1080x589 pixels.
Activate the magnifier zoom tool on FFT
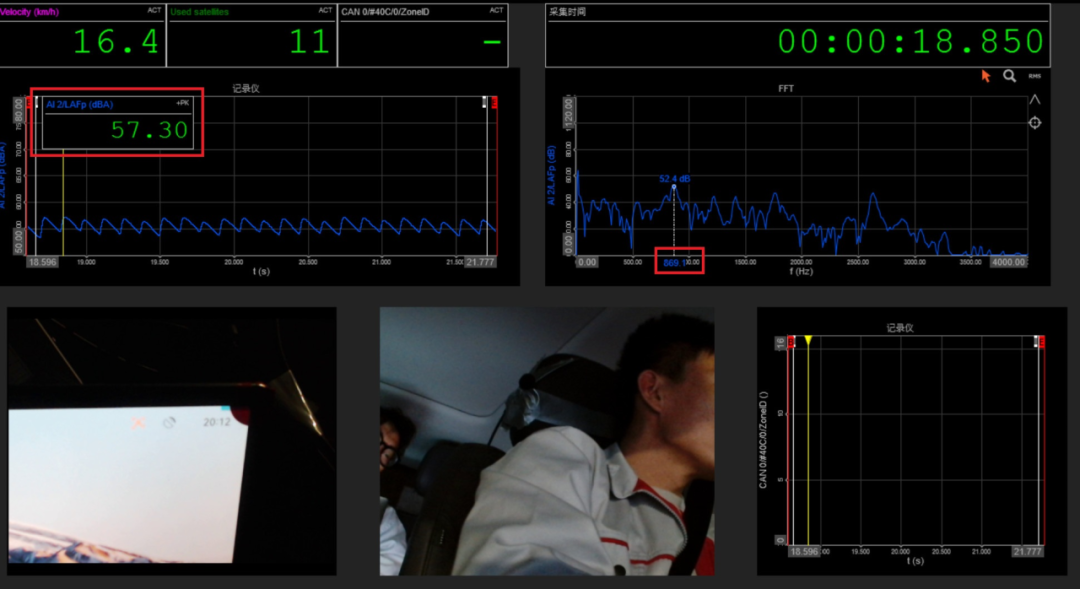point(1009,76)
